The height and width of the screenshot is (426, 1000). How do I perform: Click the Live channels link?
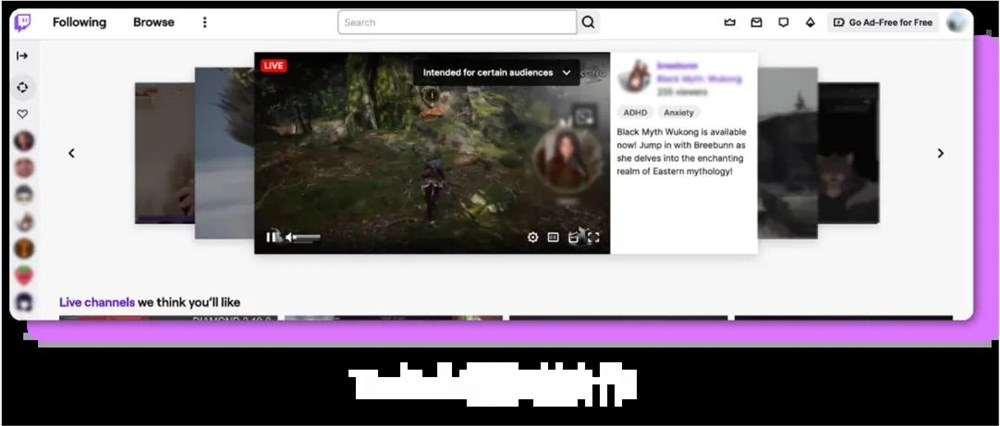coord(97,302)
